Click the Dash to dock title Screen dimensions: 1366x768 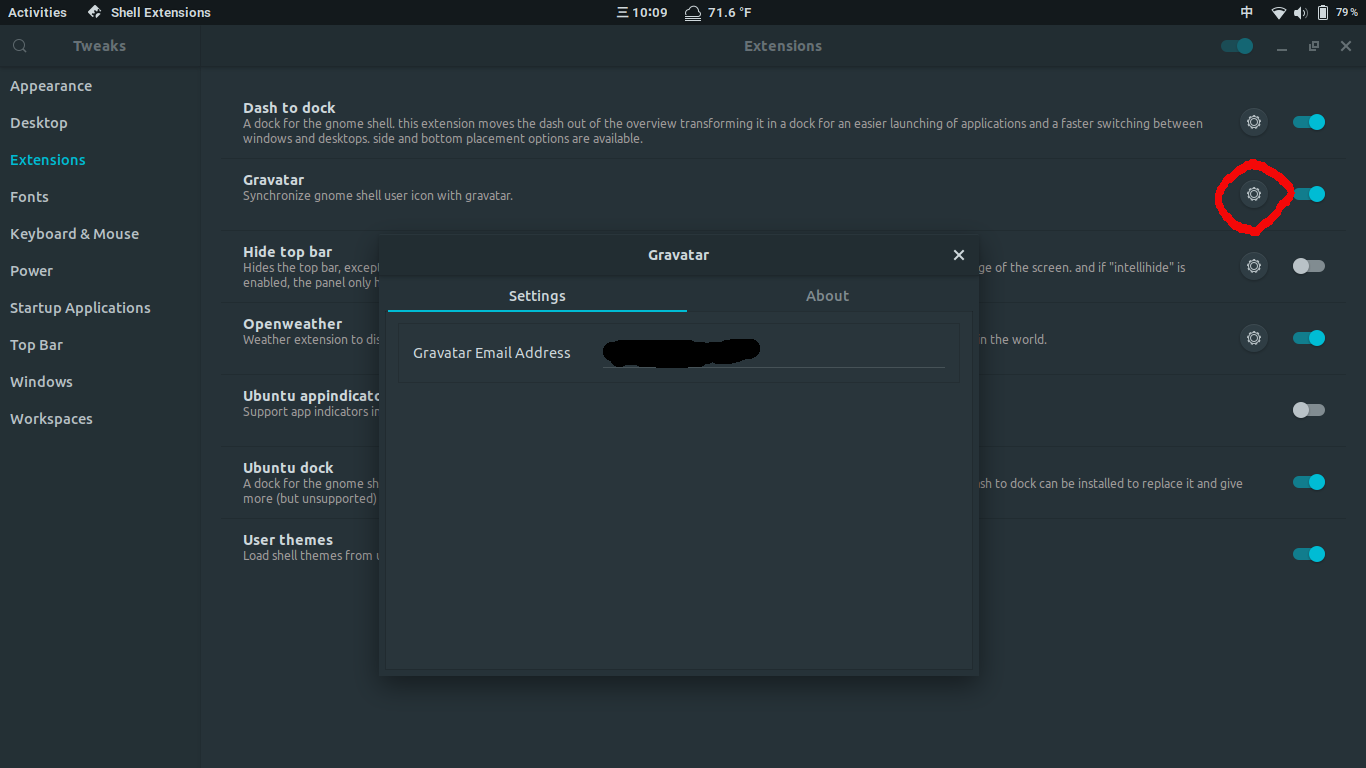289,108
